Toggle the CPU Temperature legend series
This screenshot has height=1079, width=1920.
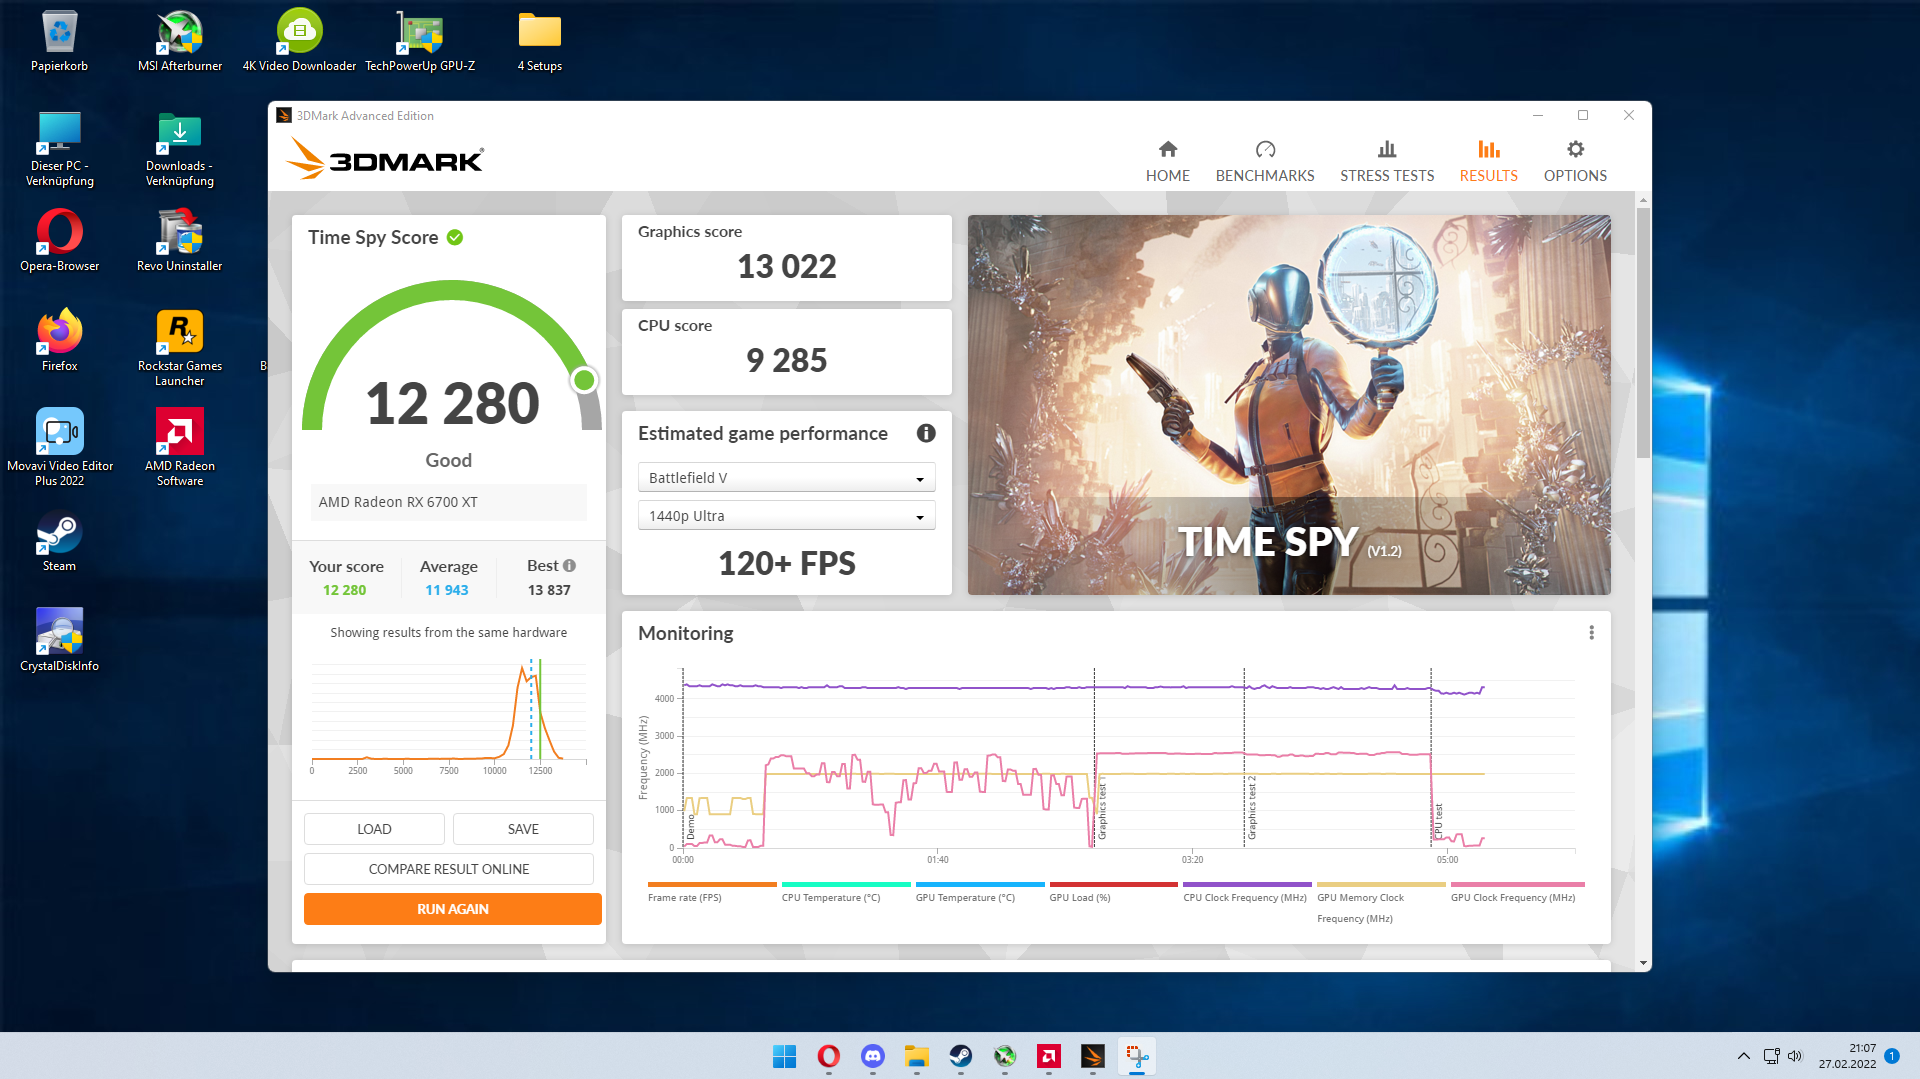coord(845,892)
